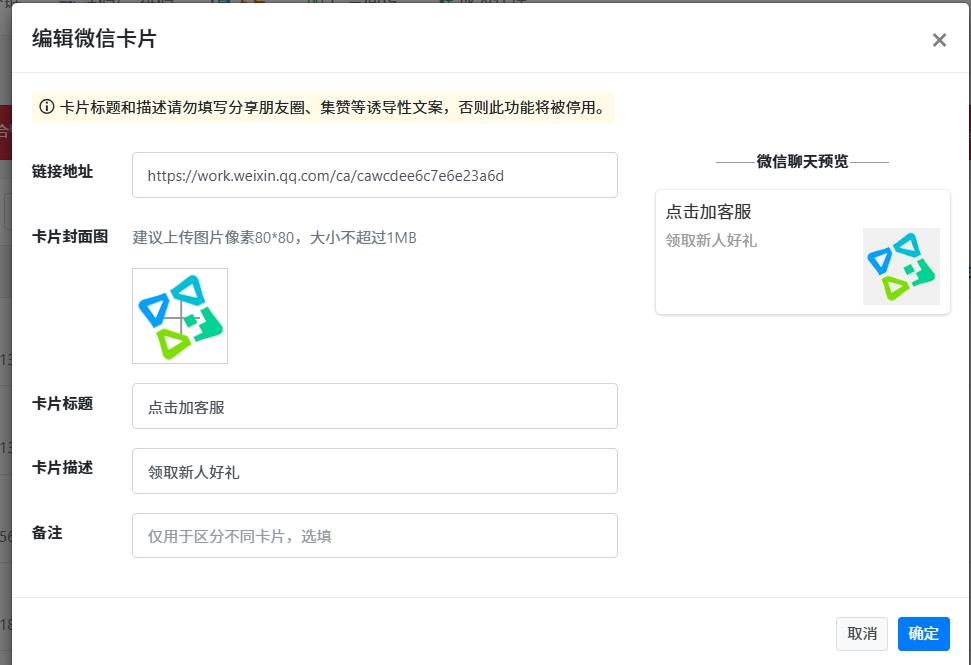Image resolution: width=971 pixels, height=665 pixels.
Task: Click the 微信聊天预览 heading
Action: [802, 162]
